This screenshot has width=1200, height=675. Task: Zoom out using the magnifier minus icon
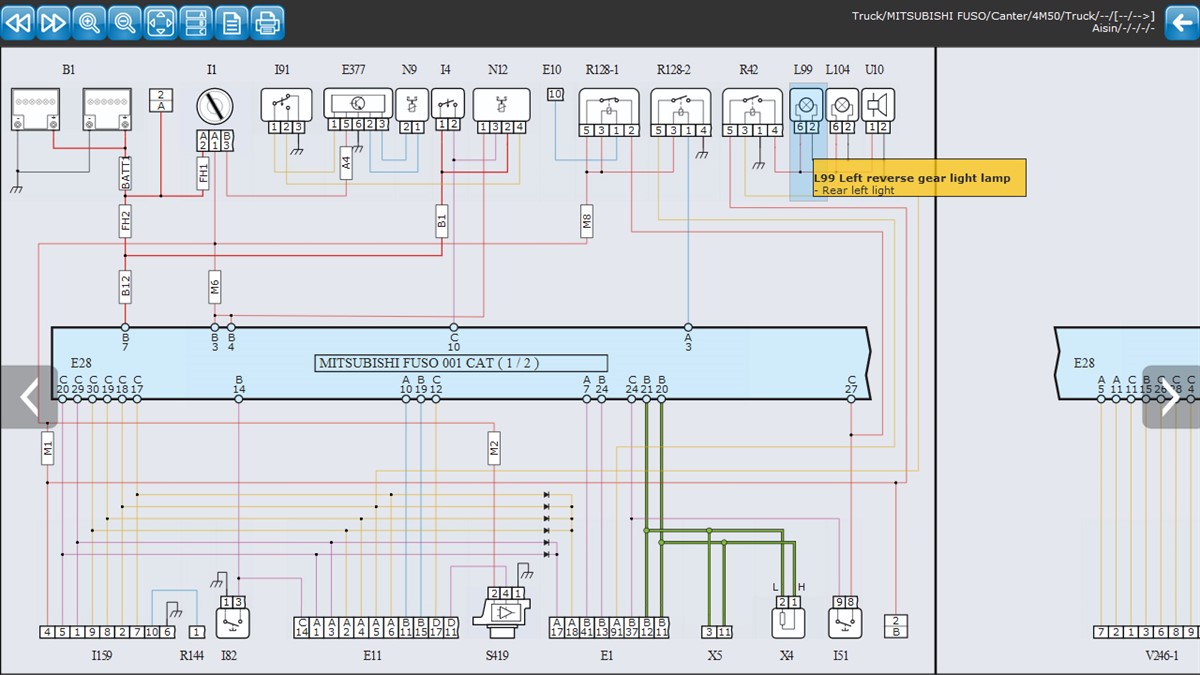tap(125, 22)
